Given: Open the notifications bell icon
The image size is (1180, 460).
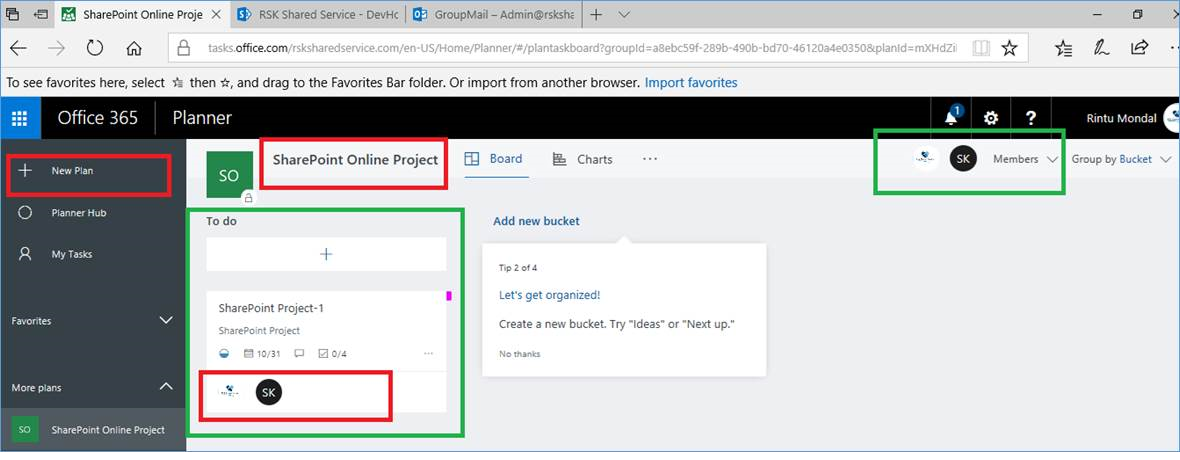Looking at the screenshot, I should pos(951,117).
